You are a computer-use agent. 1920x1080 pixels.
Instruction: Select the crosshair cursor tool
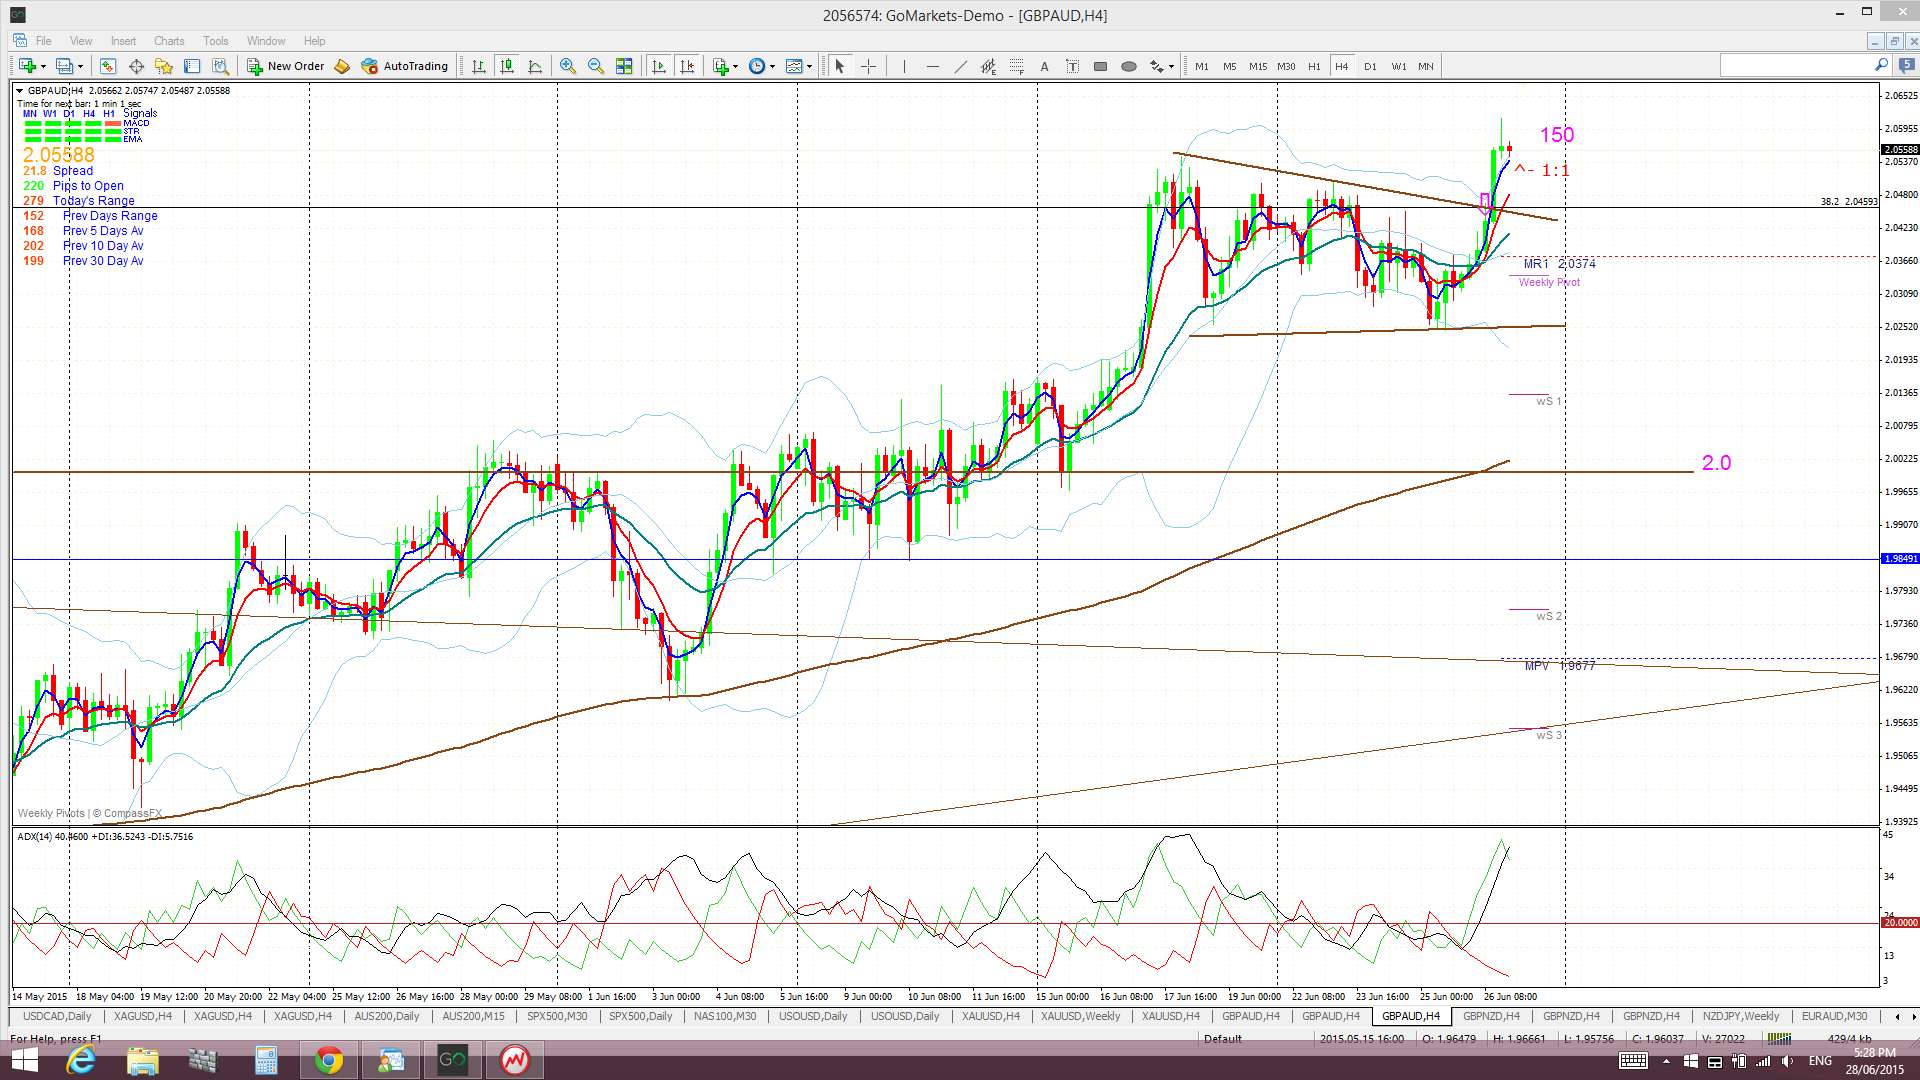pos(868,66)
